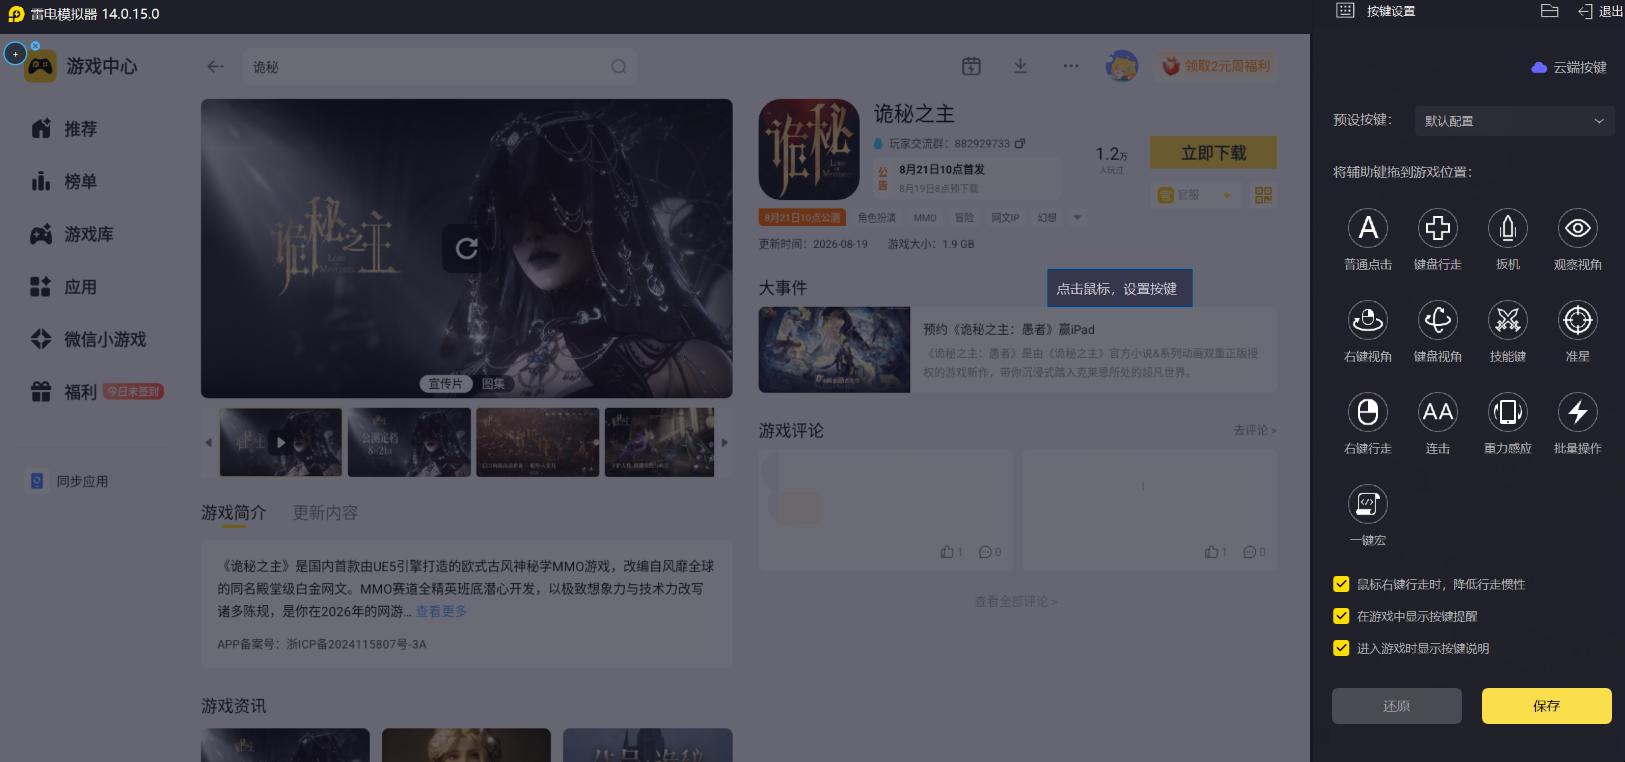This screenshot has height=762, width=1625.
Task: Select the 批量操作 batch operation lightning icon
Action: 1578,412
